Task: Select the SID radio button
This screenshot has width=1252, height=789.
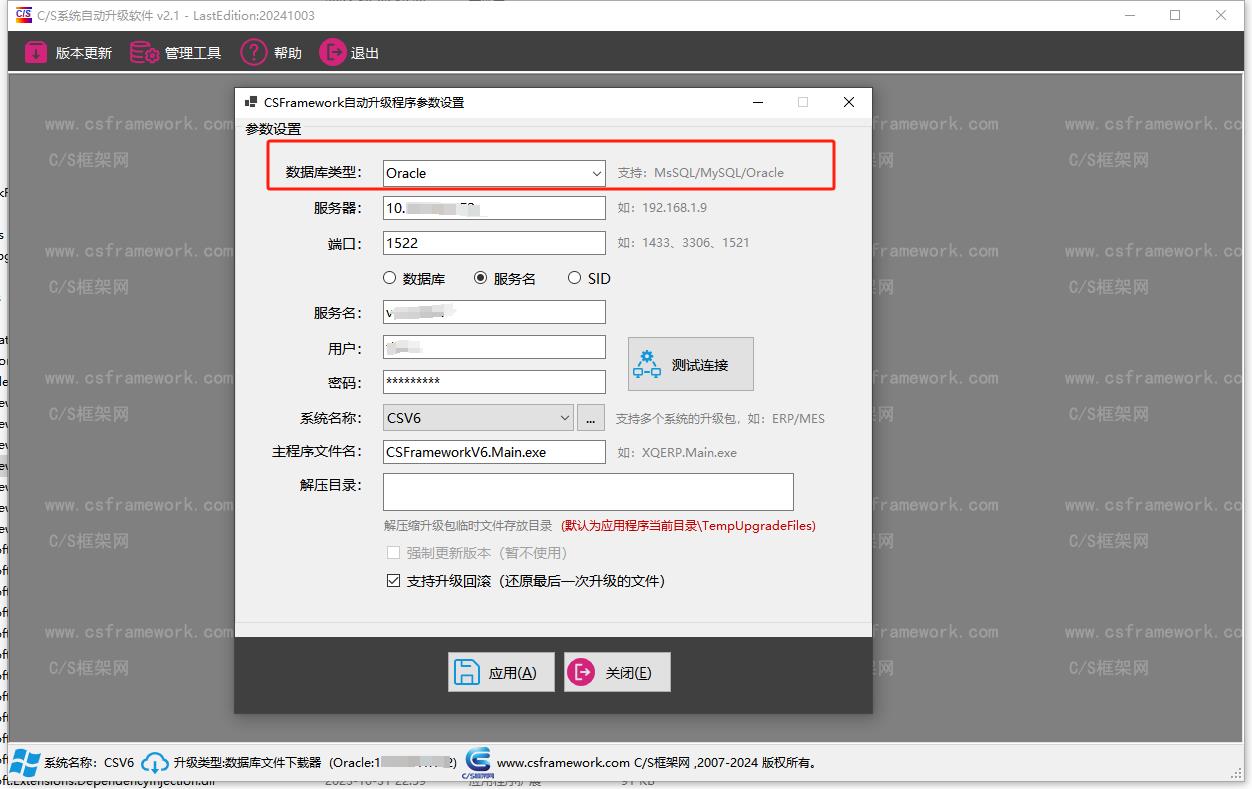Action: [x=574, y=278]
